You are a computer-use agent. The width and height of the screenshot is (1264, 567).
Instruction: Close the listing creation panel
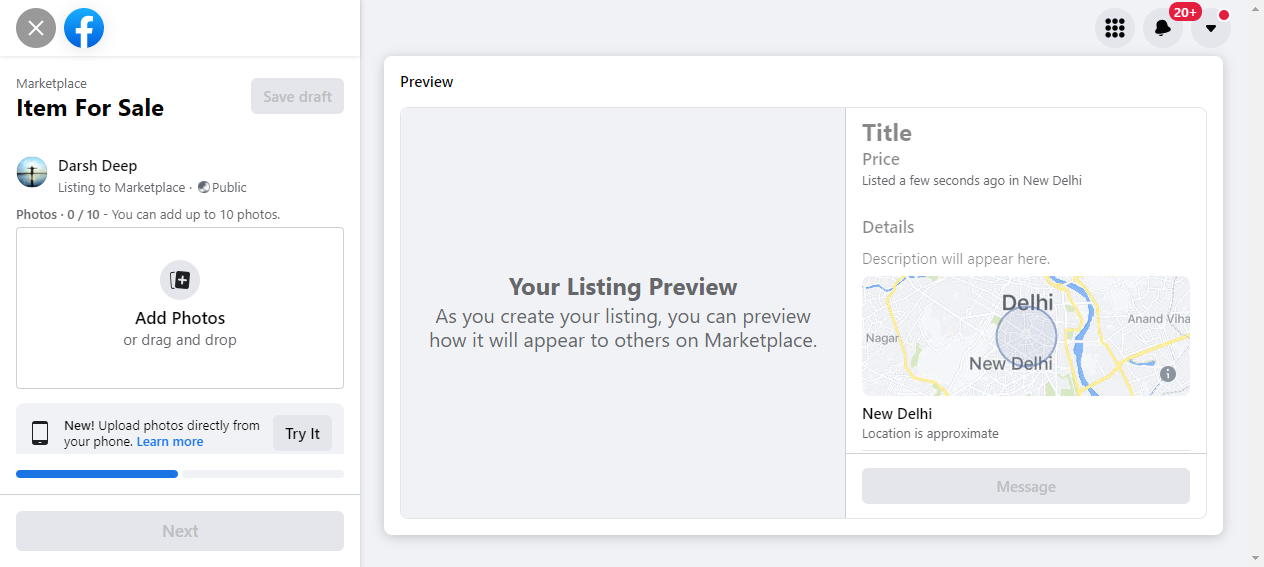(36, 28)
